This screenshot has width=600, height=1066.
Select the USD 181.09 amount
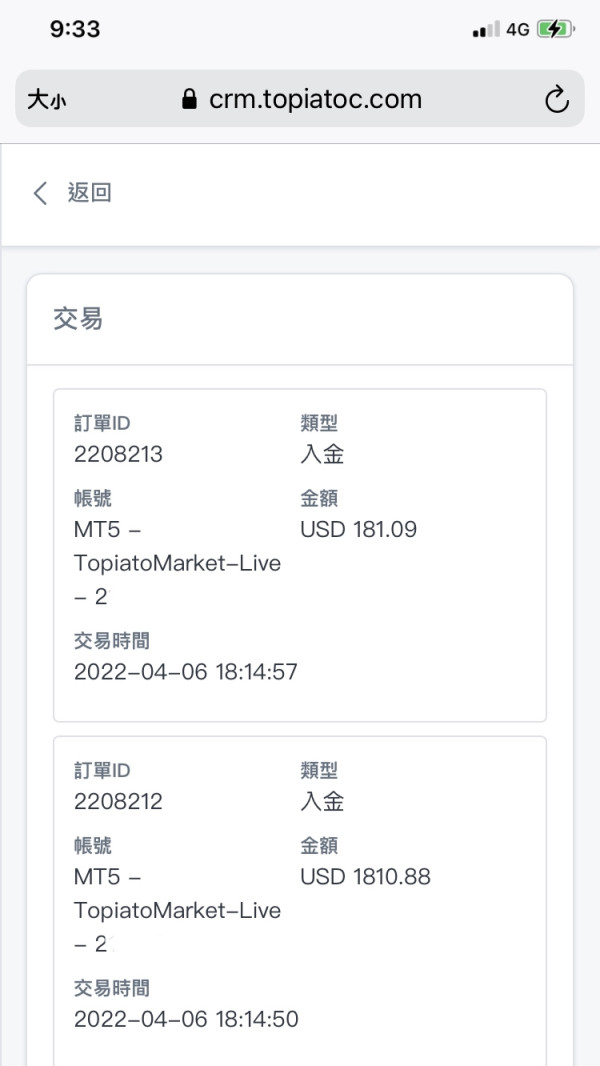pos(358,529)
